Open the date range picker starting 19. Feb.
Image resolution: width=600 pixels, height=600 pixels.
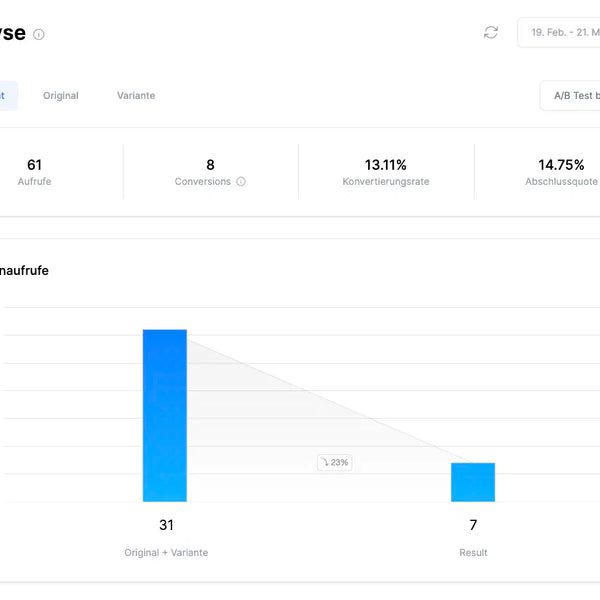pyautogui.click(x=560, y=32)
